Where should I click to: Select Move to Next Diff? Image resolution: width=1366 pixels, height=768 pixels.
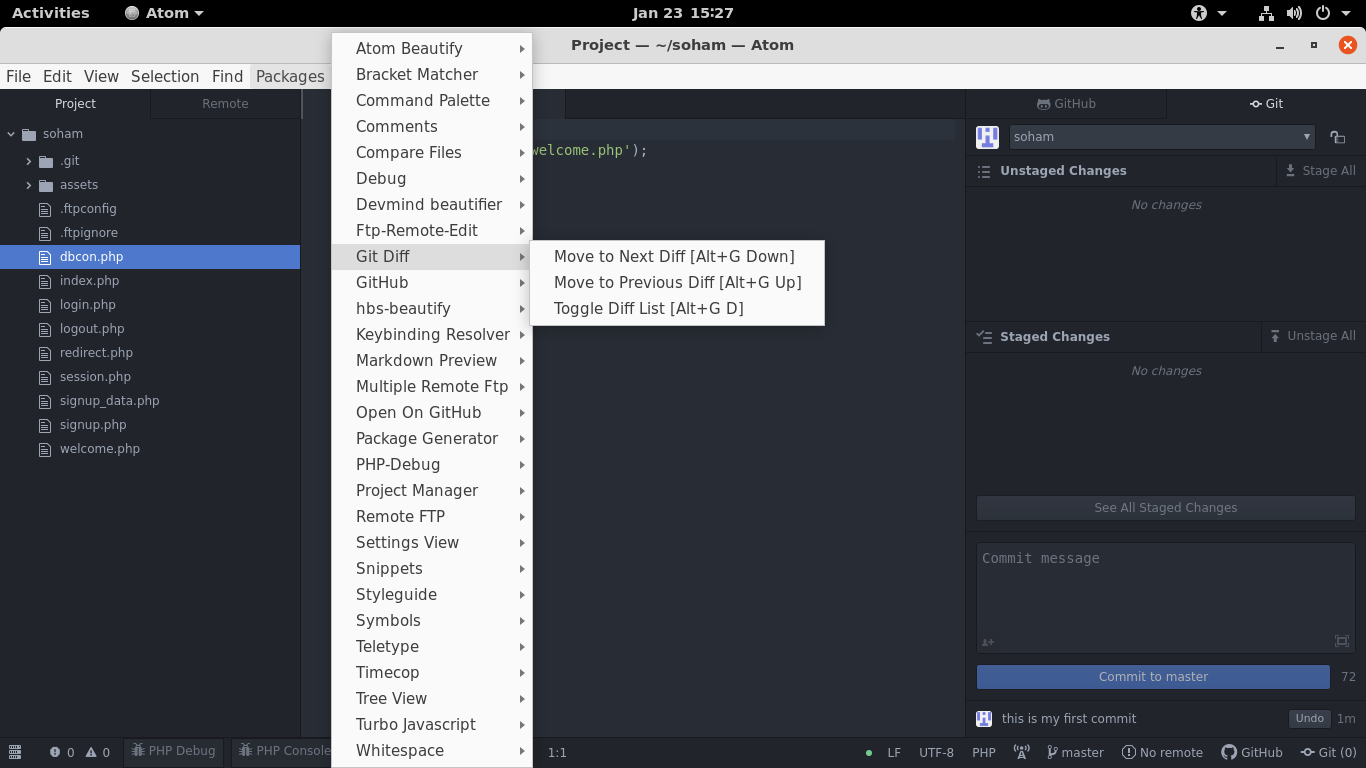pyautogui.click(x=677, y=256)
